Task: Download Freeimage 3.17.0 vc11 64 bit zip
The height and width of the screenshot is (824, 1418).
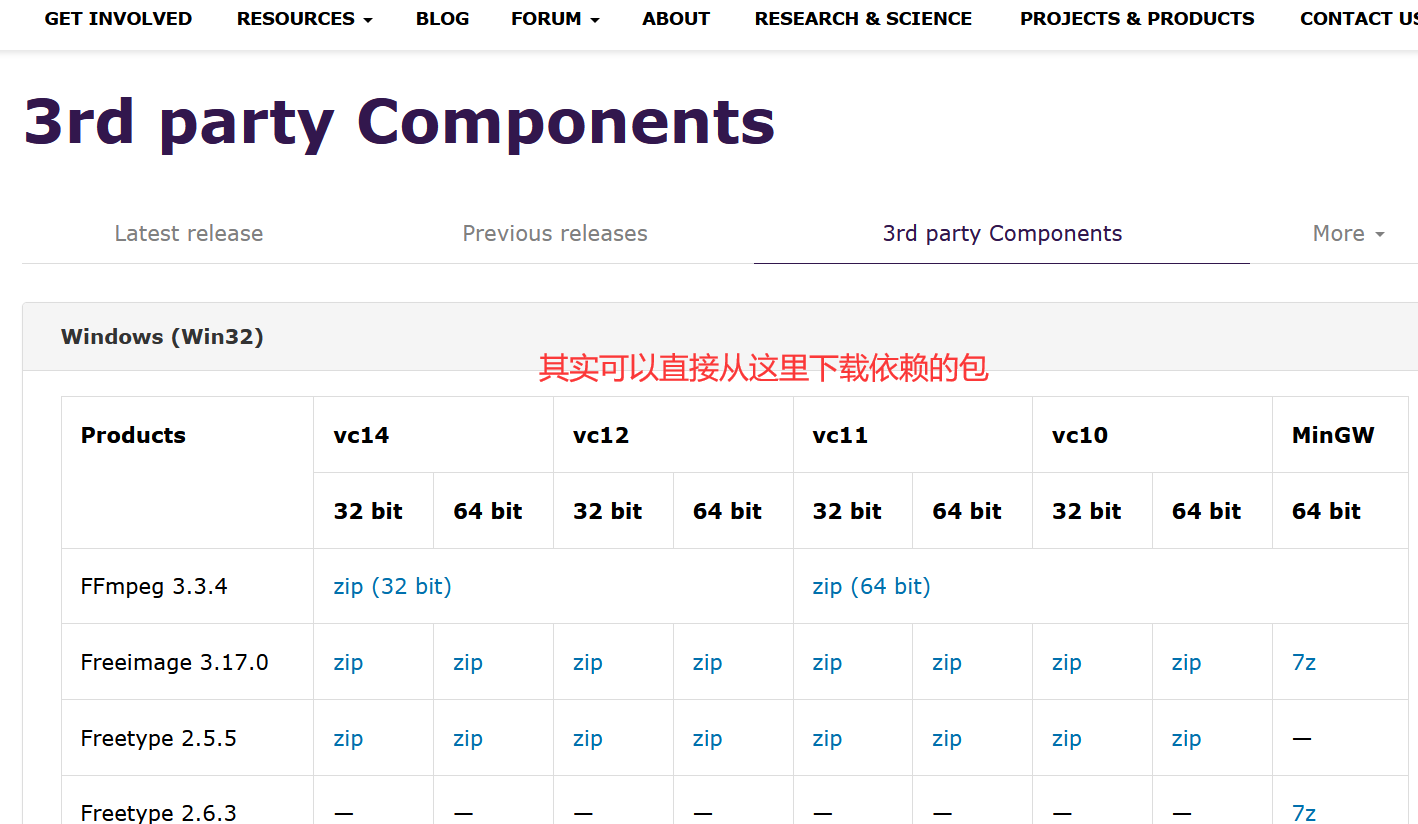Action: [x=947, y=663]
